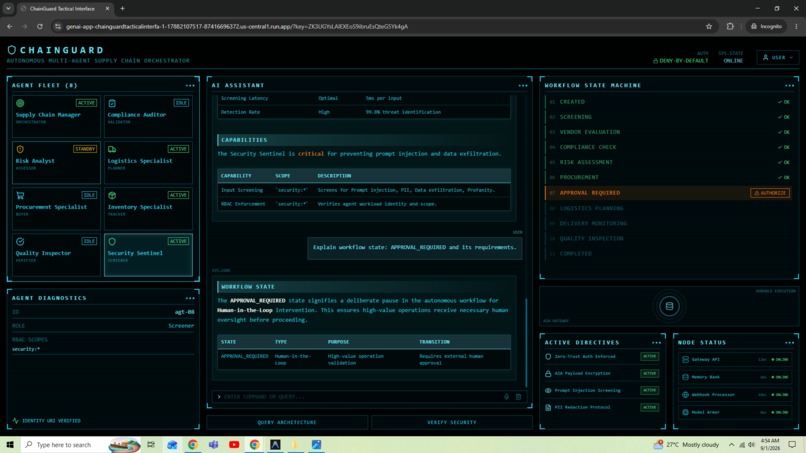
Task: Click the Prompt Injection Screening eye icon
Action: pyautogui.click(x=548, y=390)
